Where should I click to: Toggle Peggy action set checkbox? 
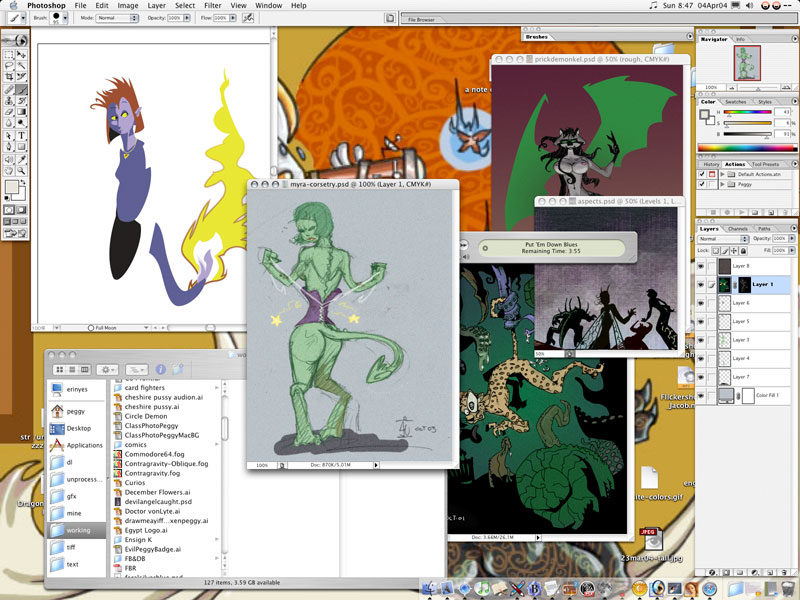click(x=702, y=184)
